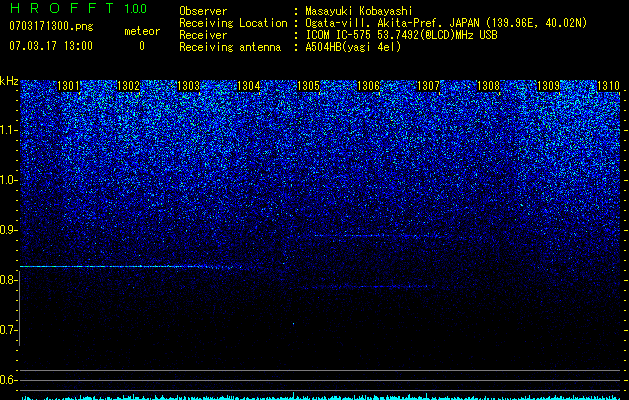This screenshot has height=400, width=629.
Task: Click the 1305 time marker label
Action: 308,85
